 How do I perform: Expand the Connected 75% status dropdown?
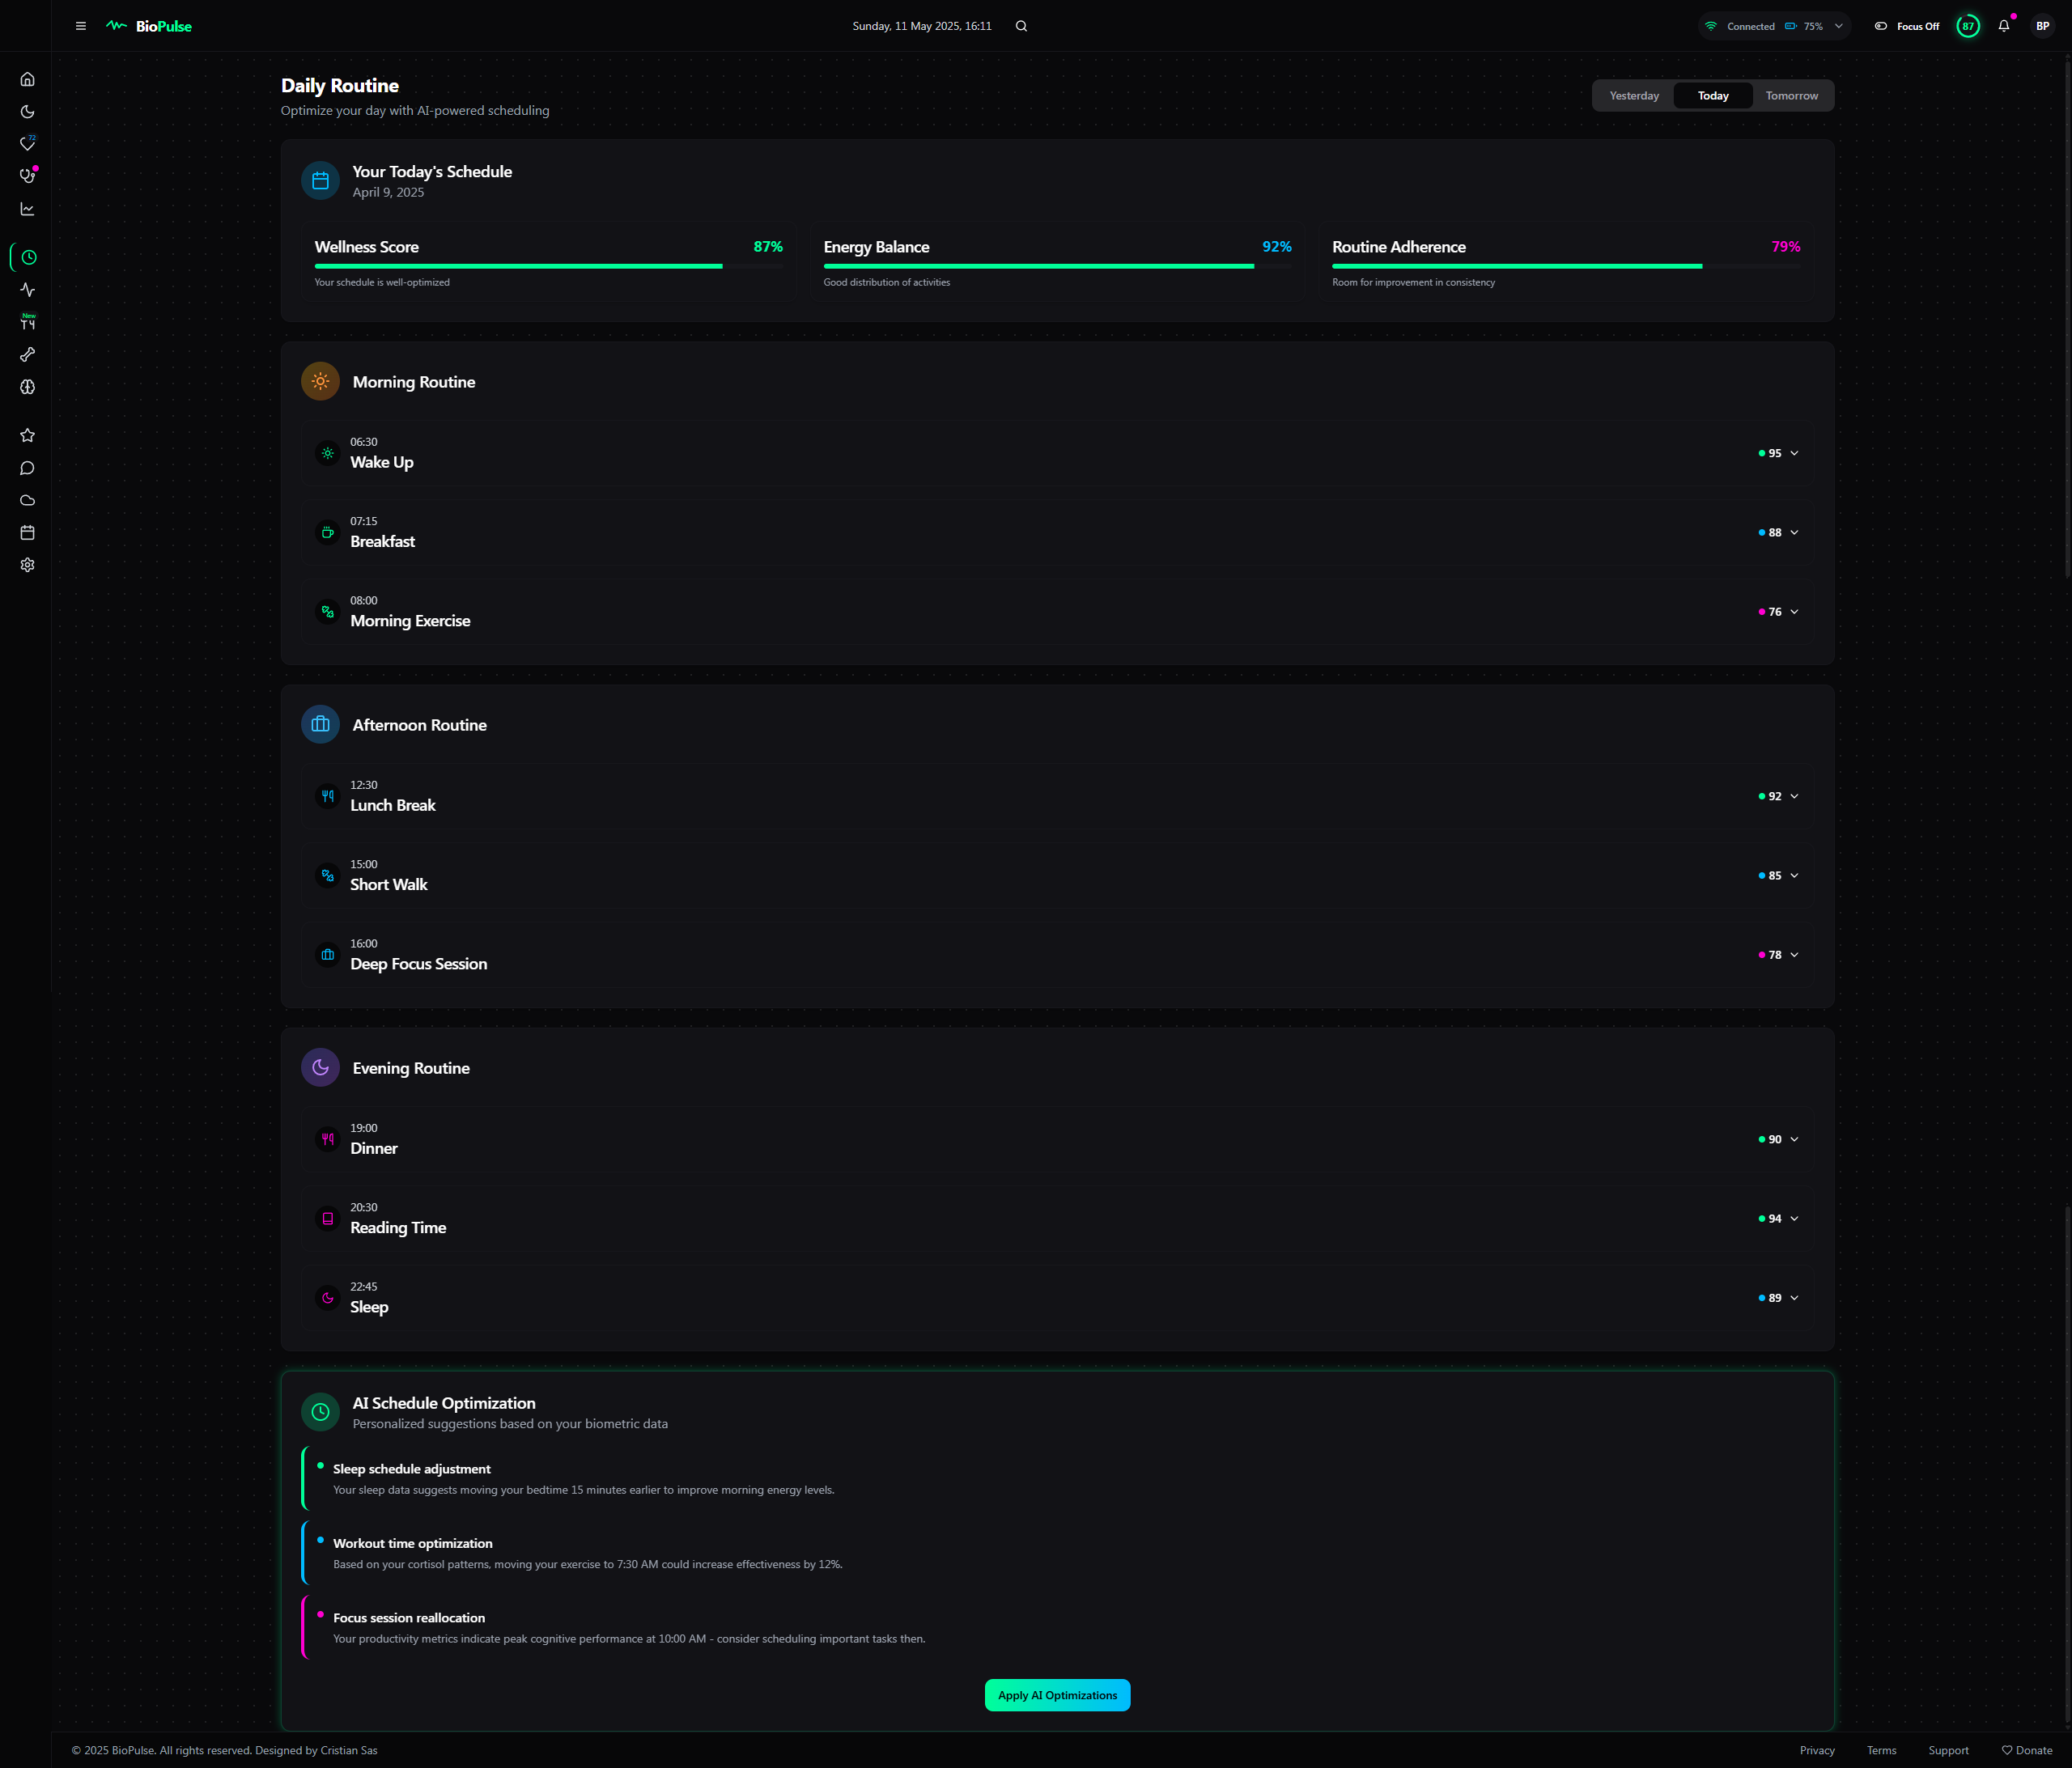tap(1774, 26)
